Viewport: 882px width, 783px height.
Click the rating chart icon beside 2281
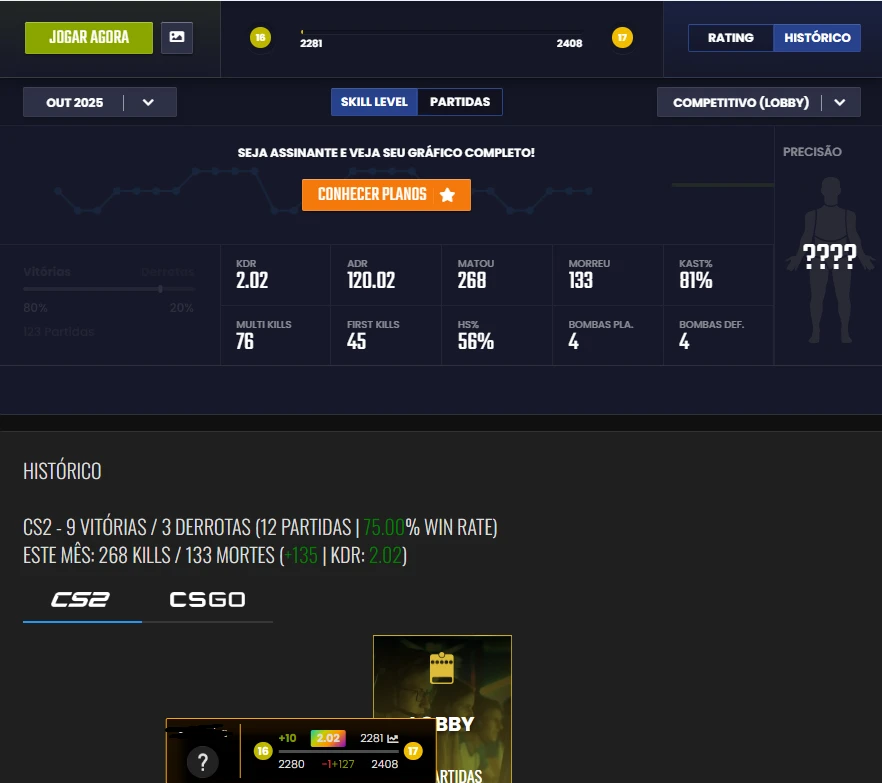[x=393, y=738]
